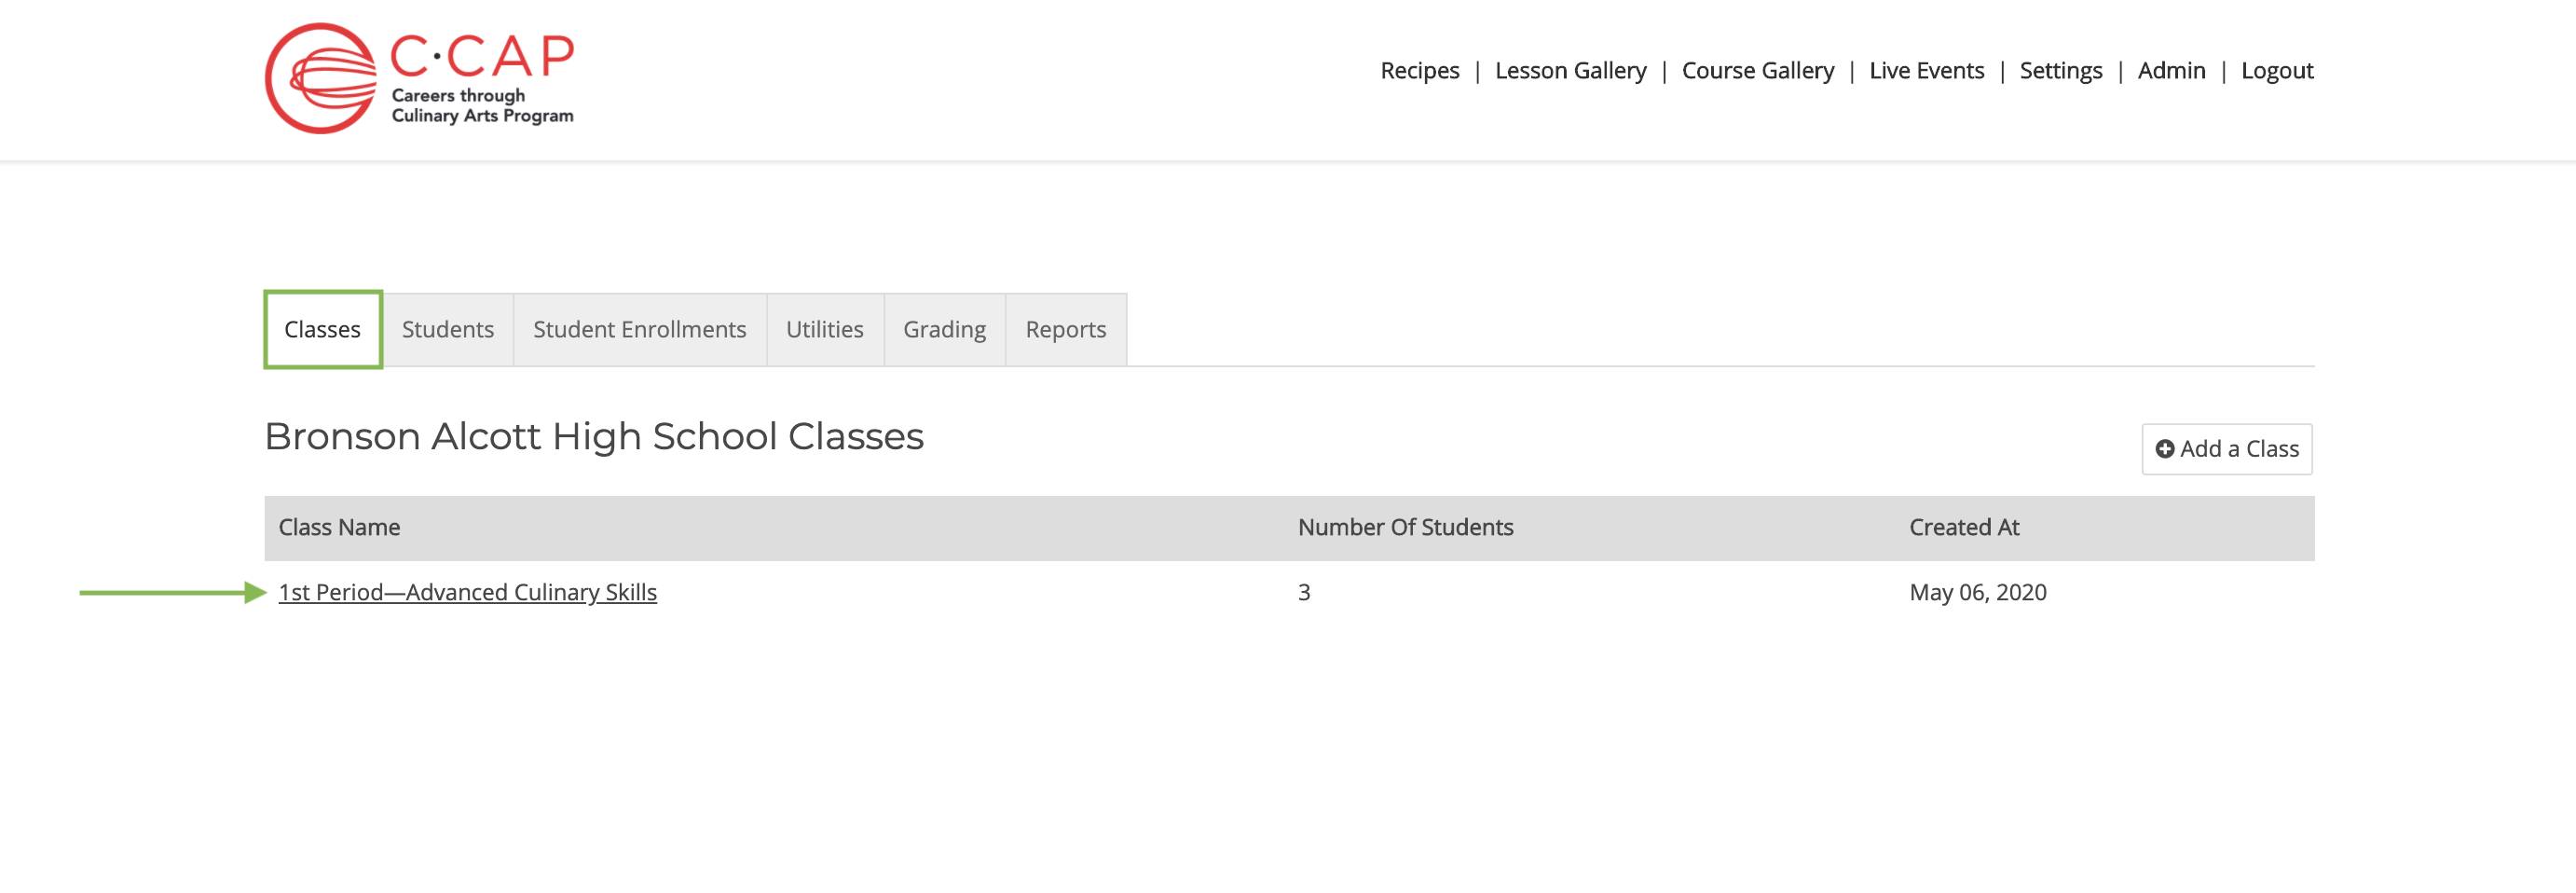Click the C-CAP logo
The width and height of the screenshot is (2576, 893).
click(x=419, y=78)
